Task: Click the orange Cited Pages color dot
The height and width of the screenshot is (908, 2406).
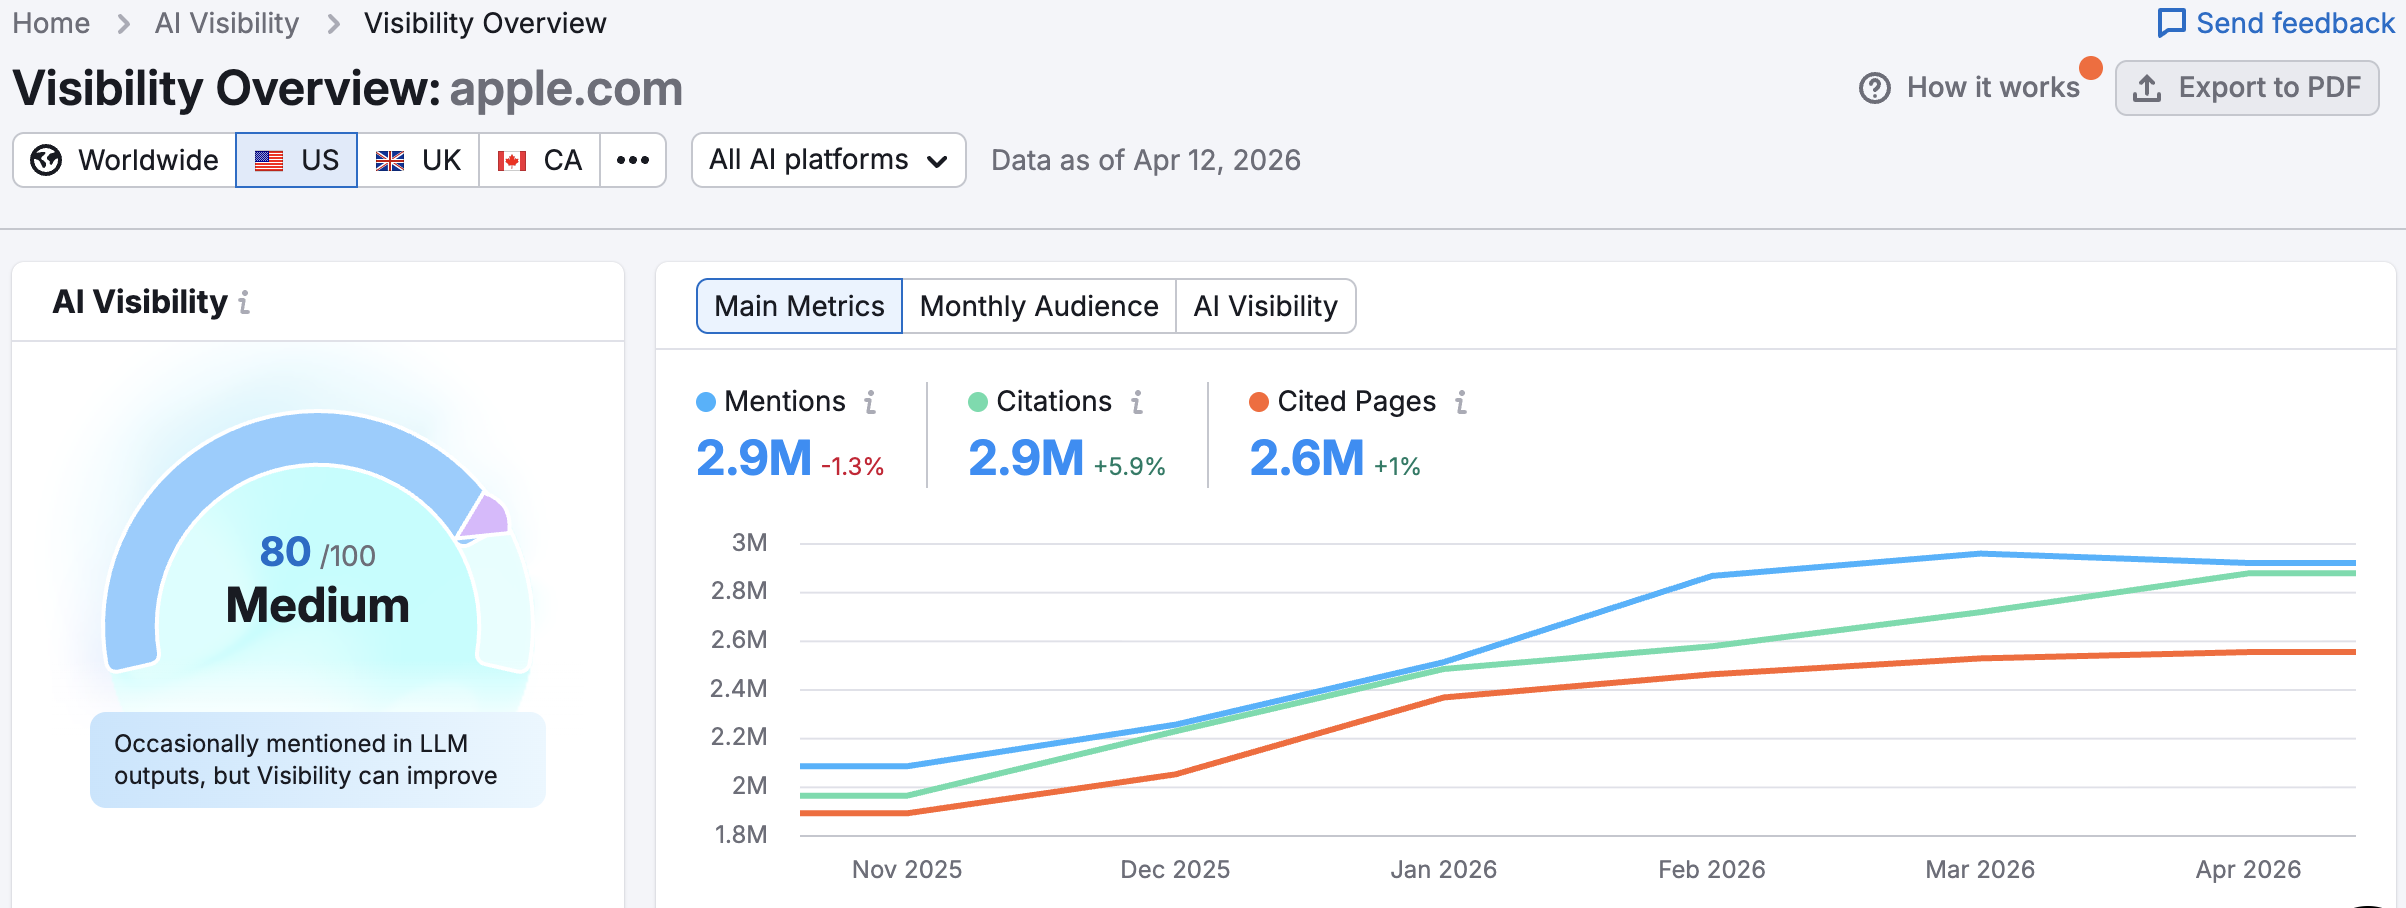Action: click(x=1257, y=402)
